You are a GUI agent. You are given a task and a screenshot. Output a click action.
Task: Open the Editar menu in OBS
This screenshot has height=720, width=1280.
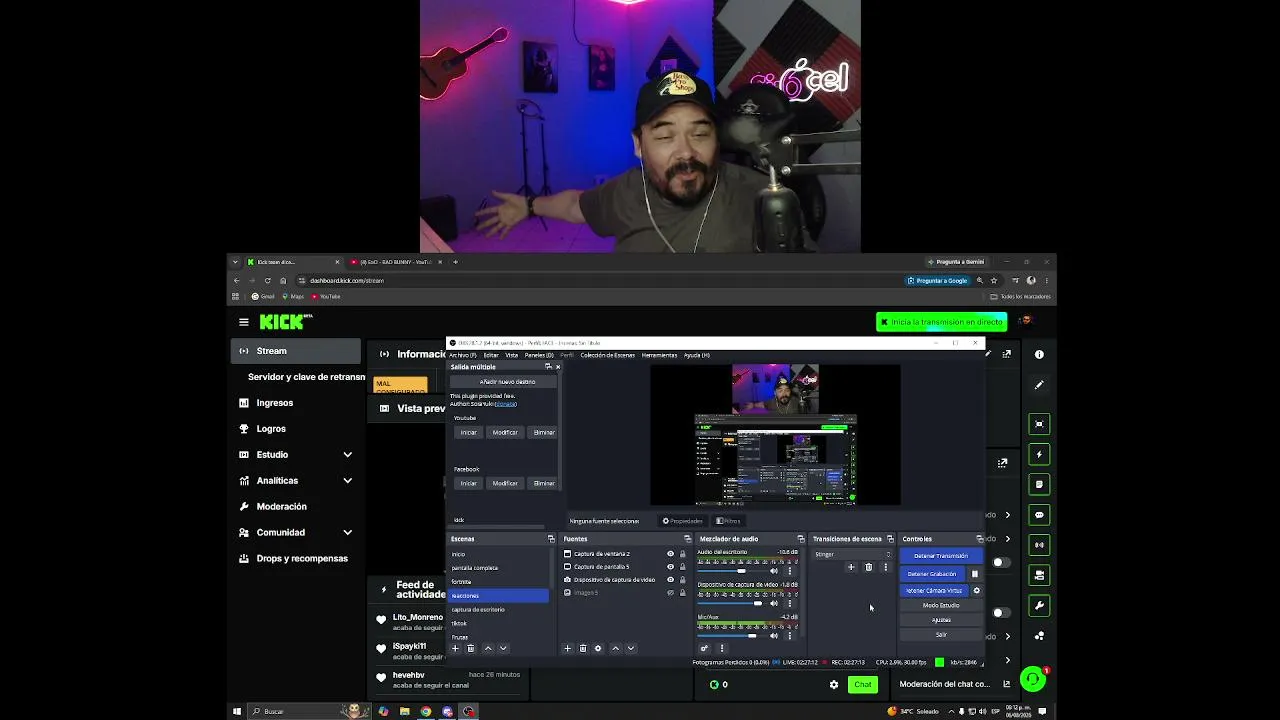pos(491,355)
